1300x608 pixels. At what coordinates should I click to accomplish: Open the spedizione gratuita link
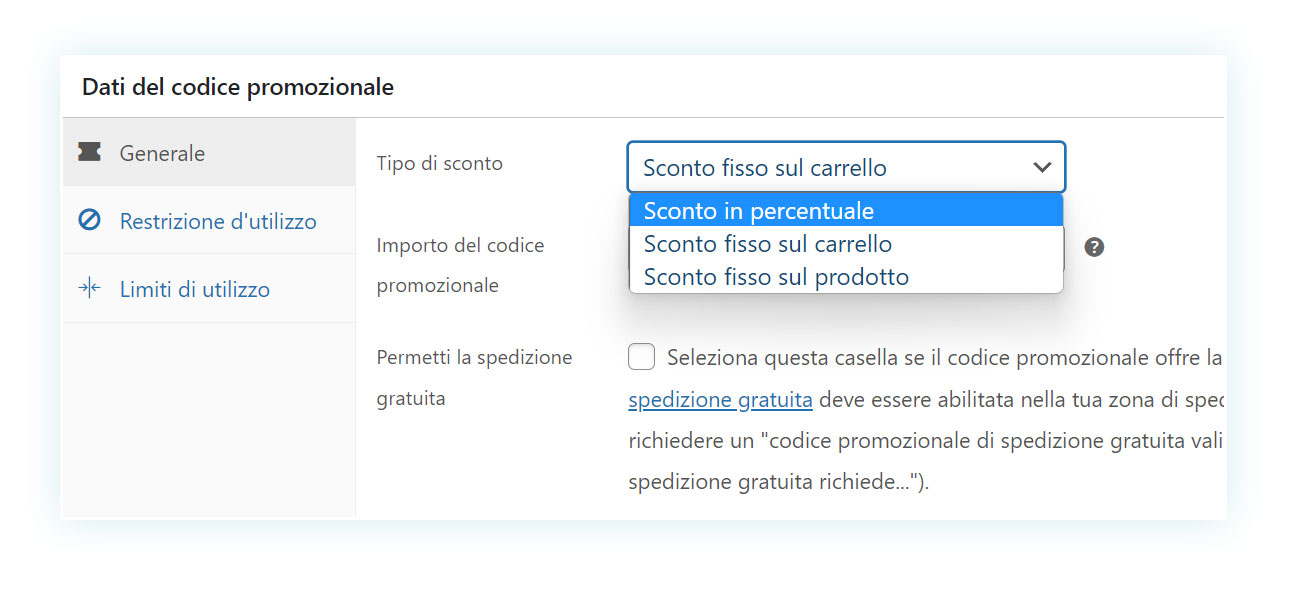tap(720, 400)
